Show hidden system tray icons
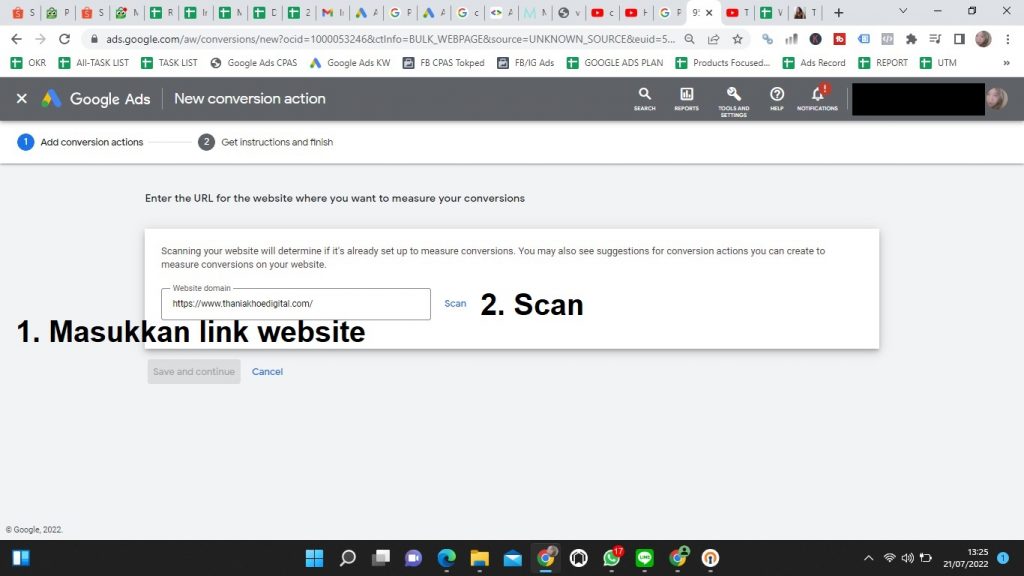 coord(868,558)
